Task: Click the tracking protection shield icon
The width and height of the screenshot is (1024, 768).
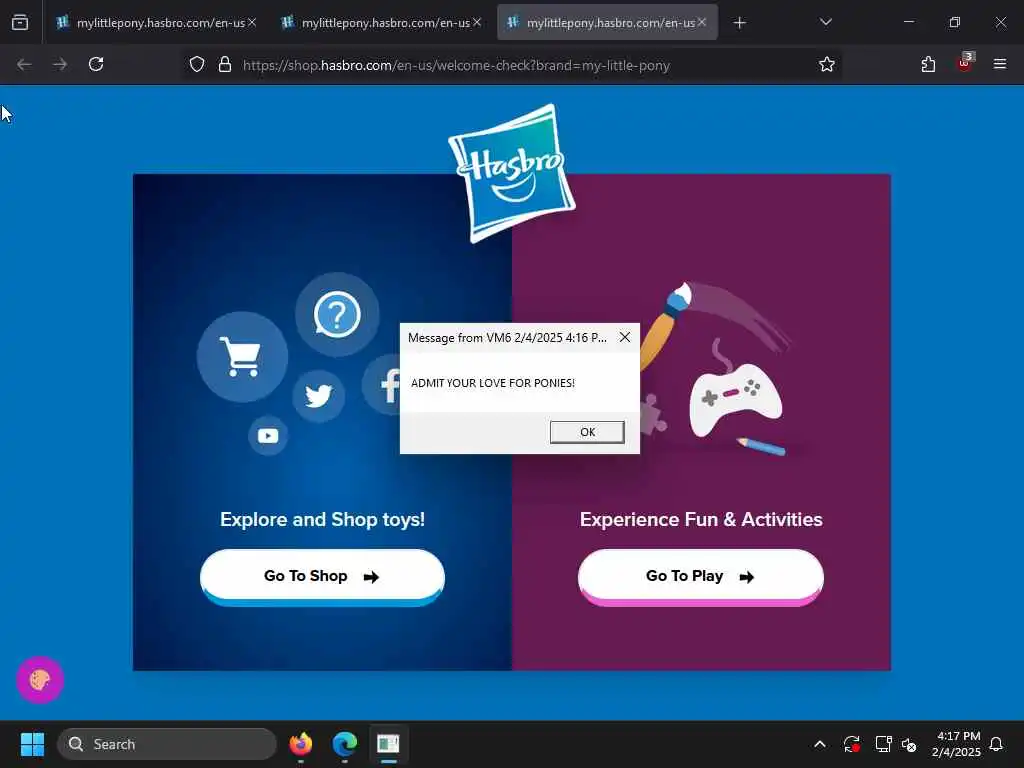Action: click(197, 64)
